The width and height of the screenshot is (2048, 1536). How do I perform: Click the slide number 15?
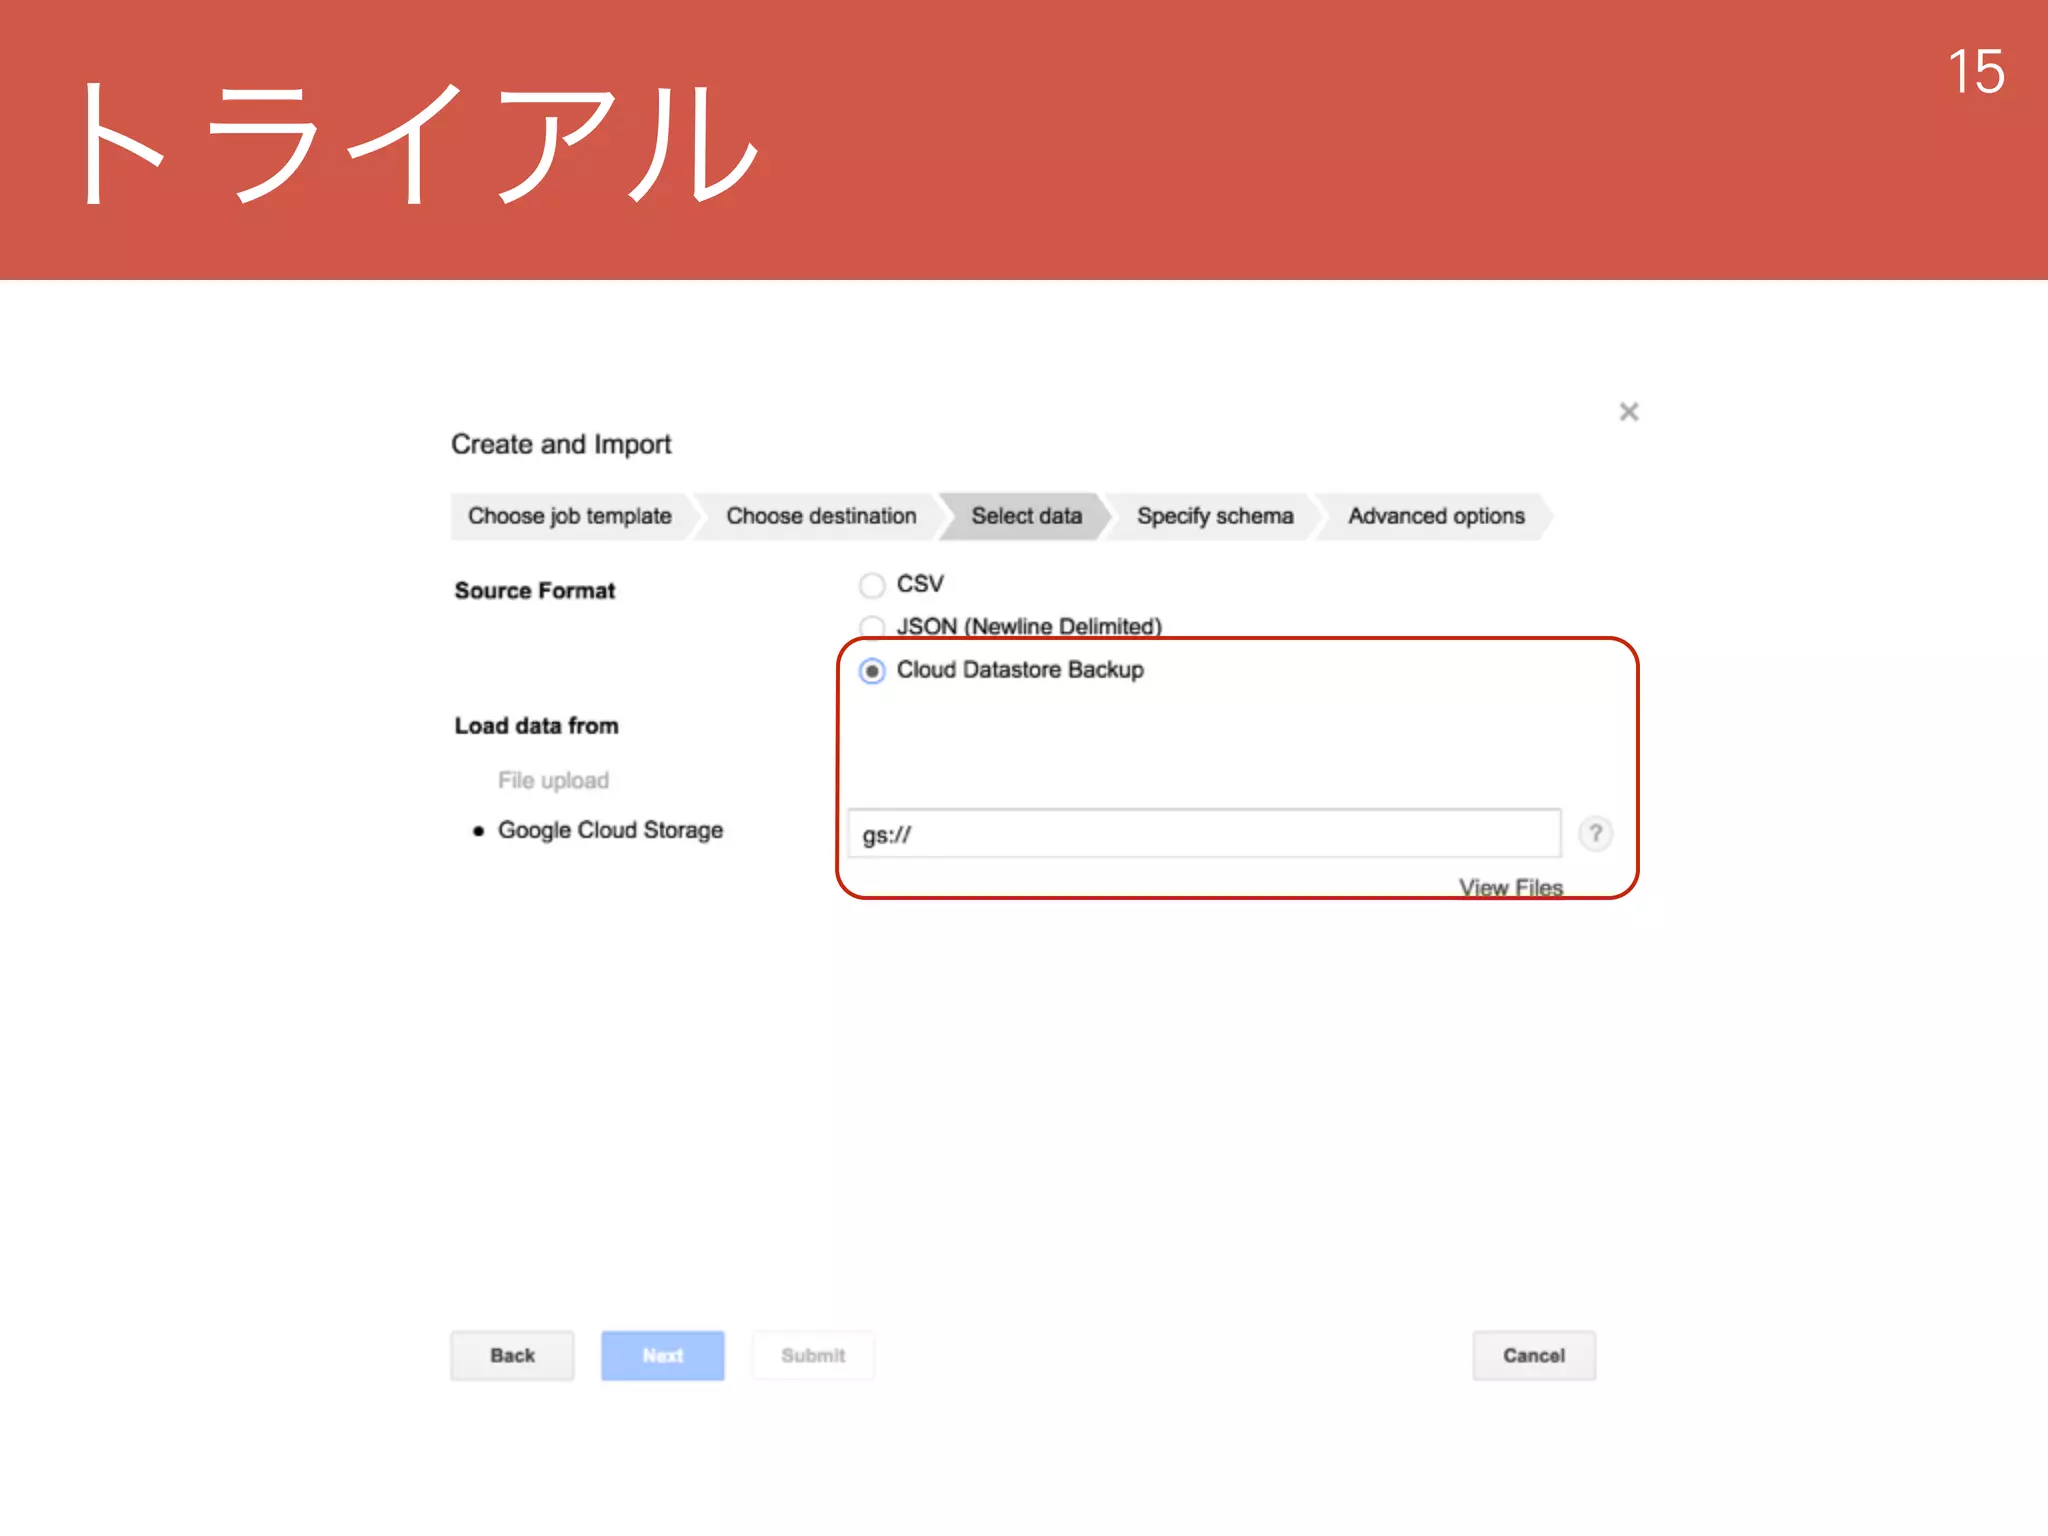pyautogui.click(x=1975, y=72)
